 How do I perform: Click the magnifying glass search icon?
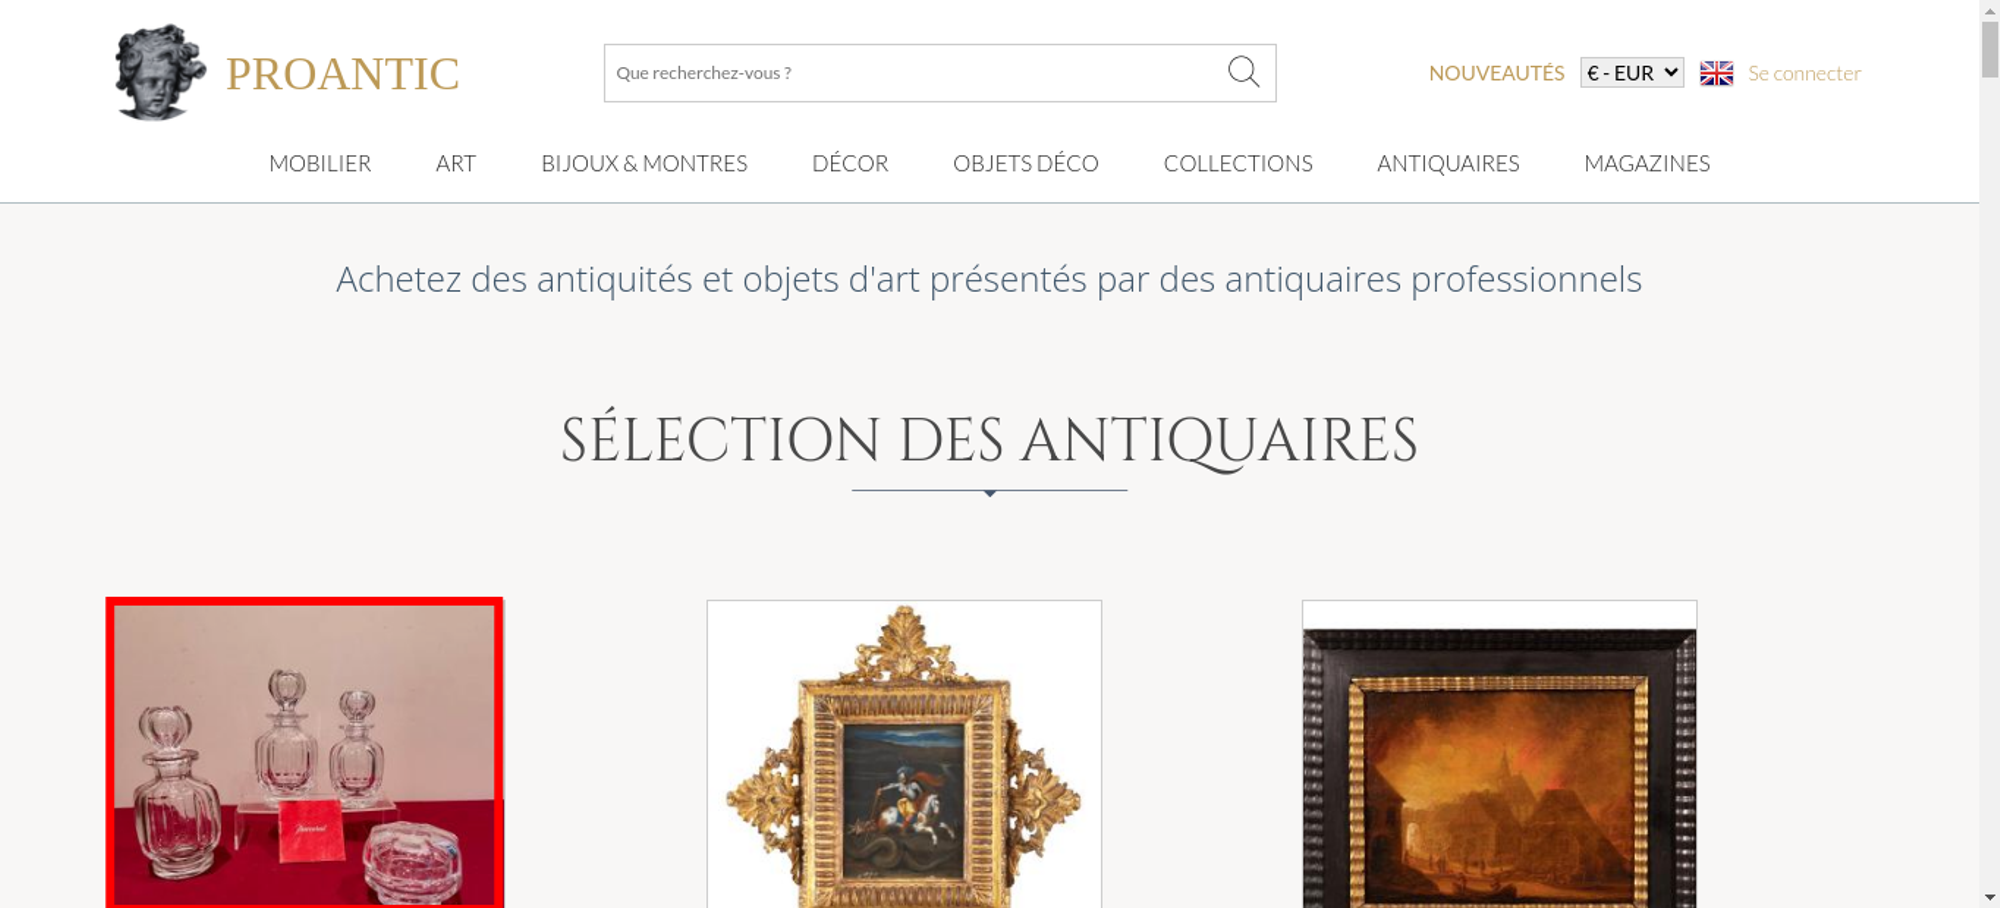tap(1243, 72)
